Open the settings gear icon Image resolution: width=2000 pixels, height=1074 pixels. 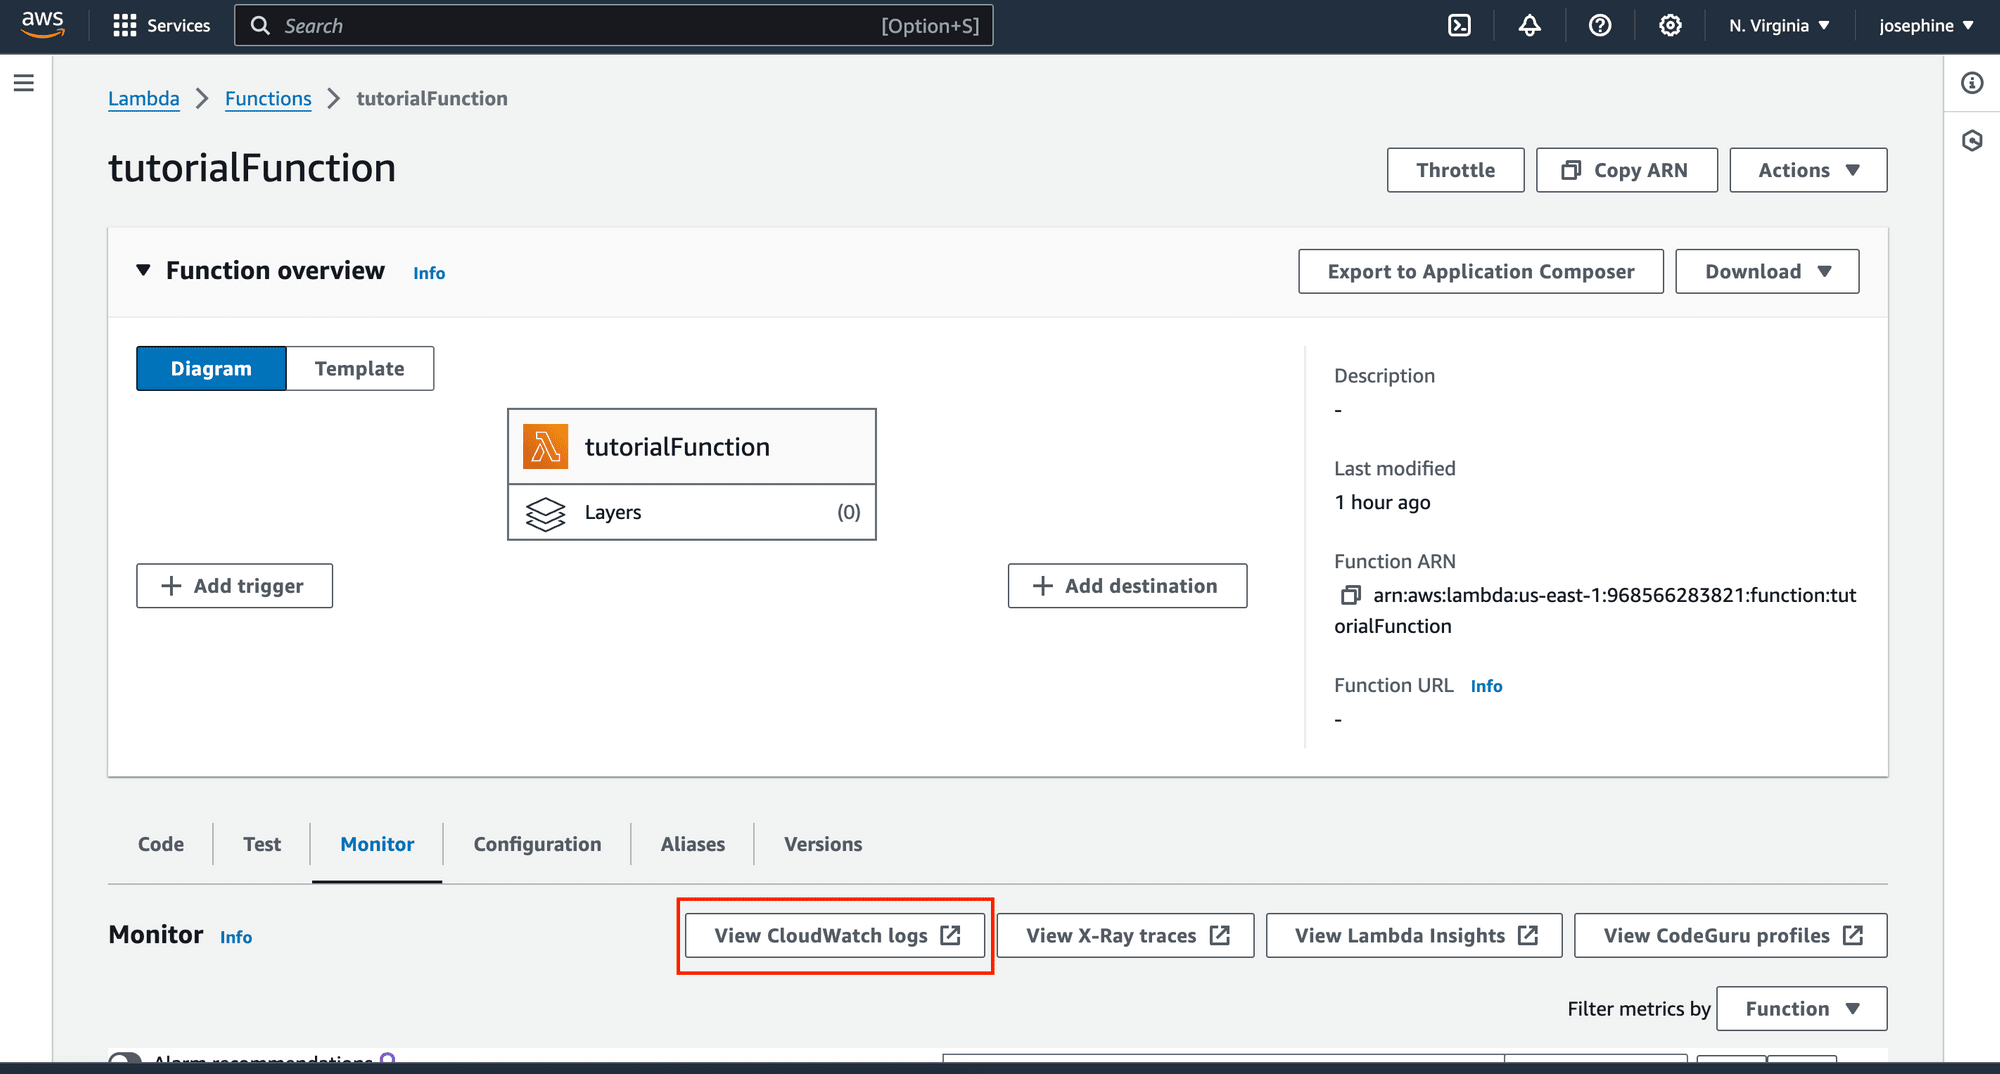coord(1669,26)
